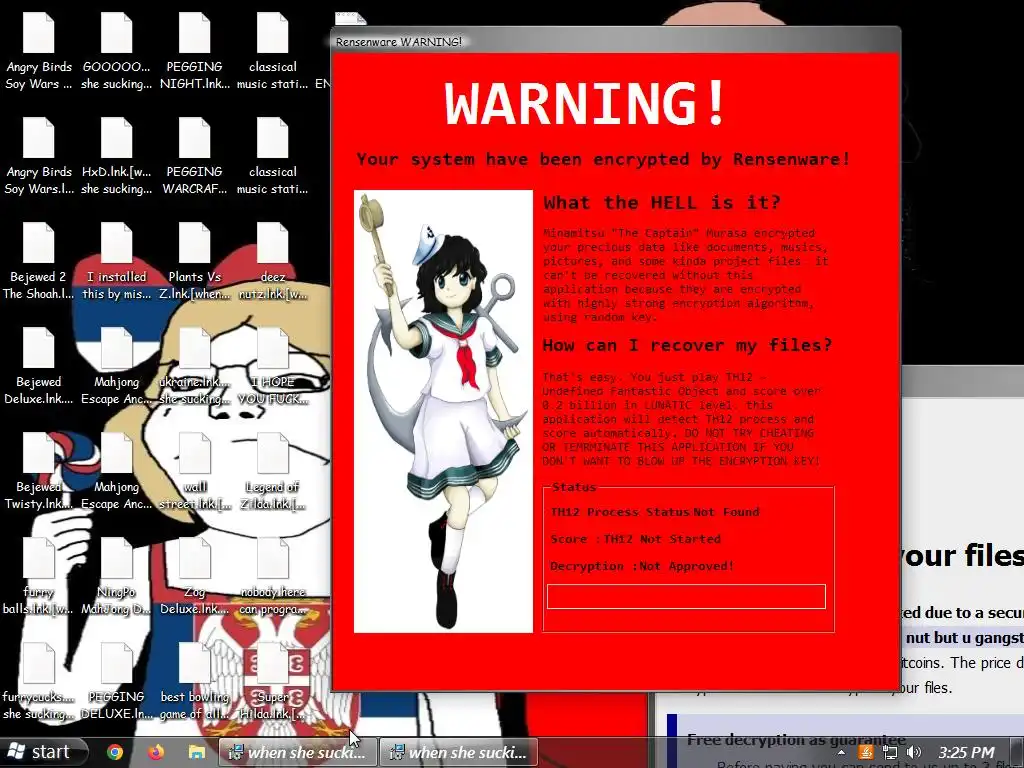Select the 'Super Hilda.lnk' desktop icon
Image resolution: width=1024 pixels, height=768 pixels.
[273, 683]
